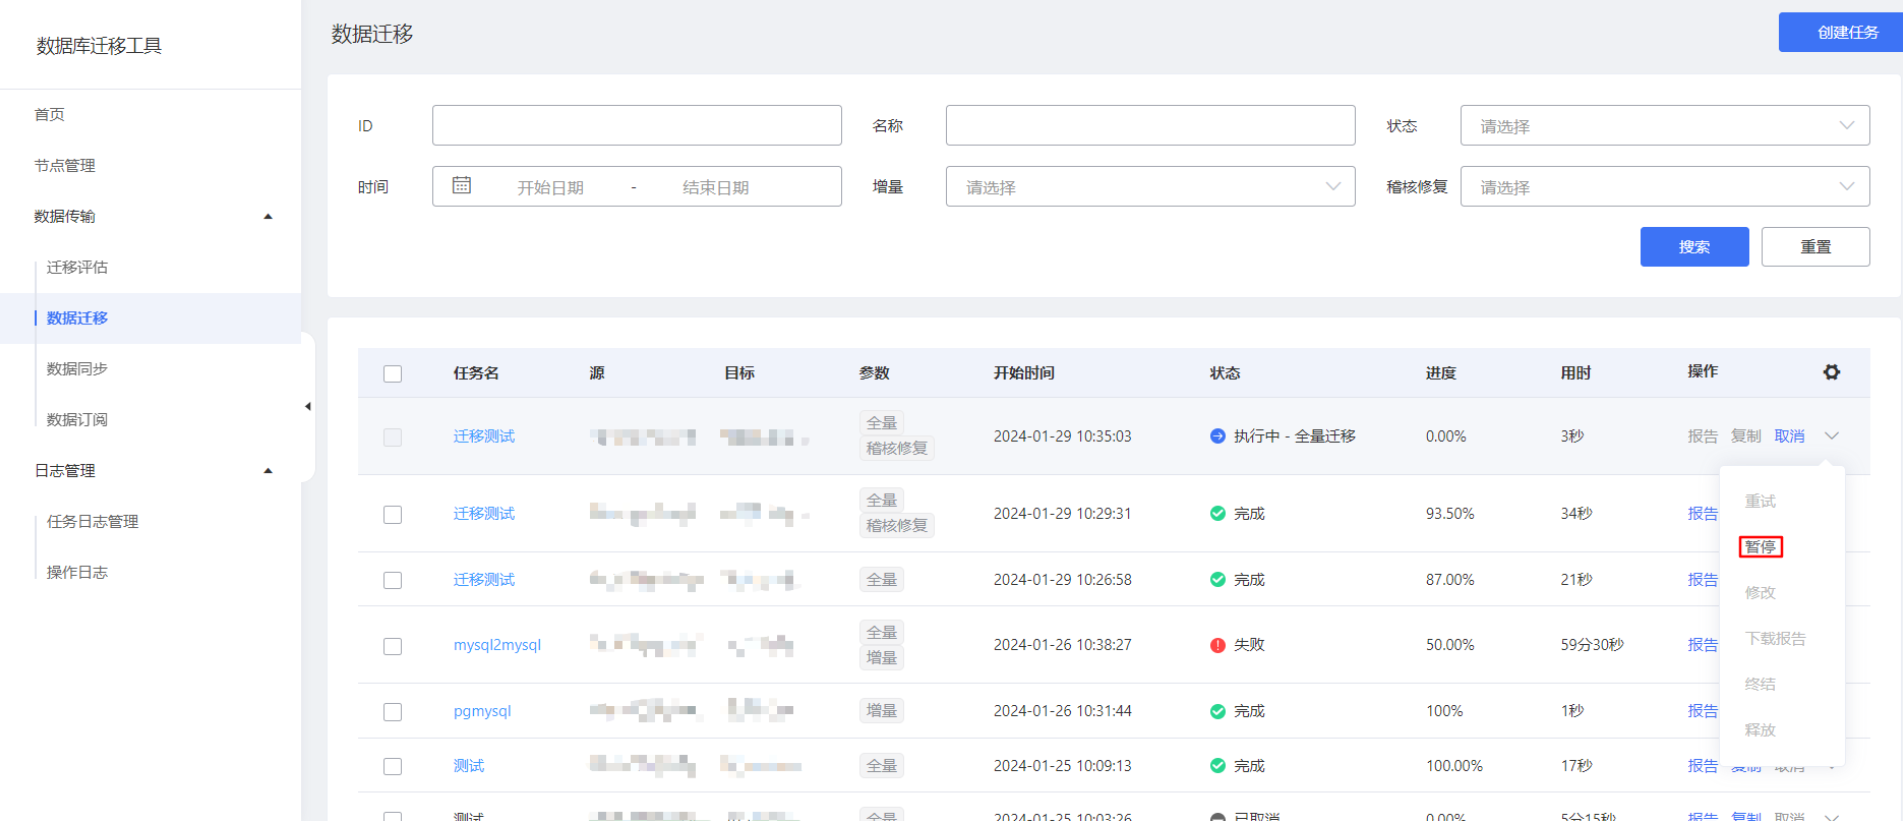Open the 迁移测试 task started at 10:26:58

point(484,579)
